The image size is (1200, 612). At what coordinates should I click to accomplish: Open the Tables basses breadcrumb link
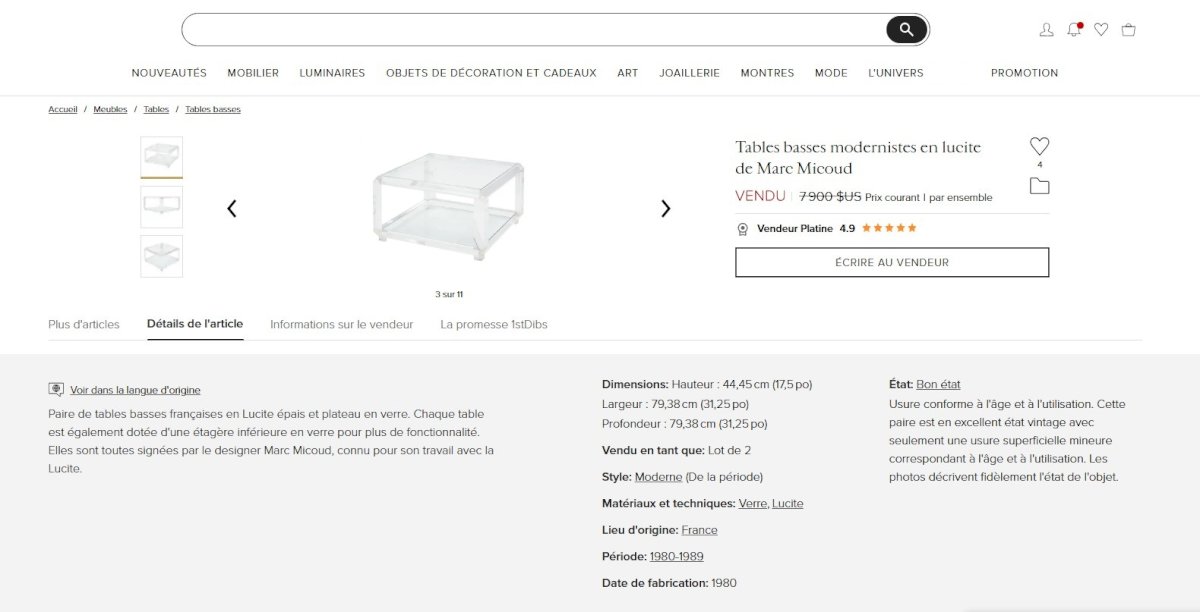point(213,109)
